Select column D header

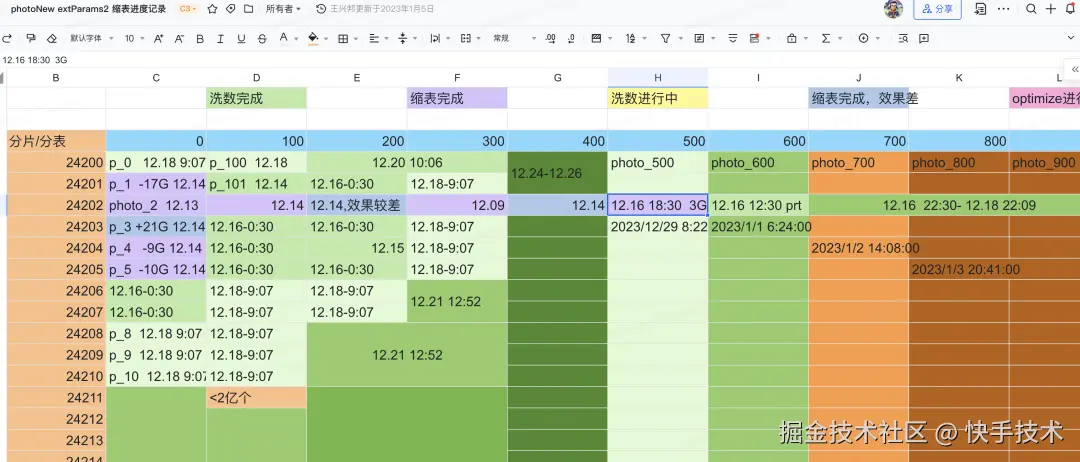[256, 78]
